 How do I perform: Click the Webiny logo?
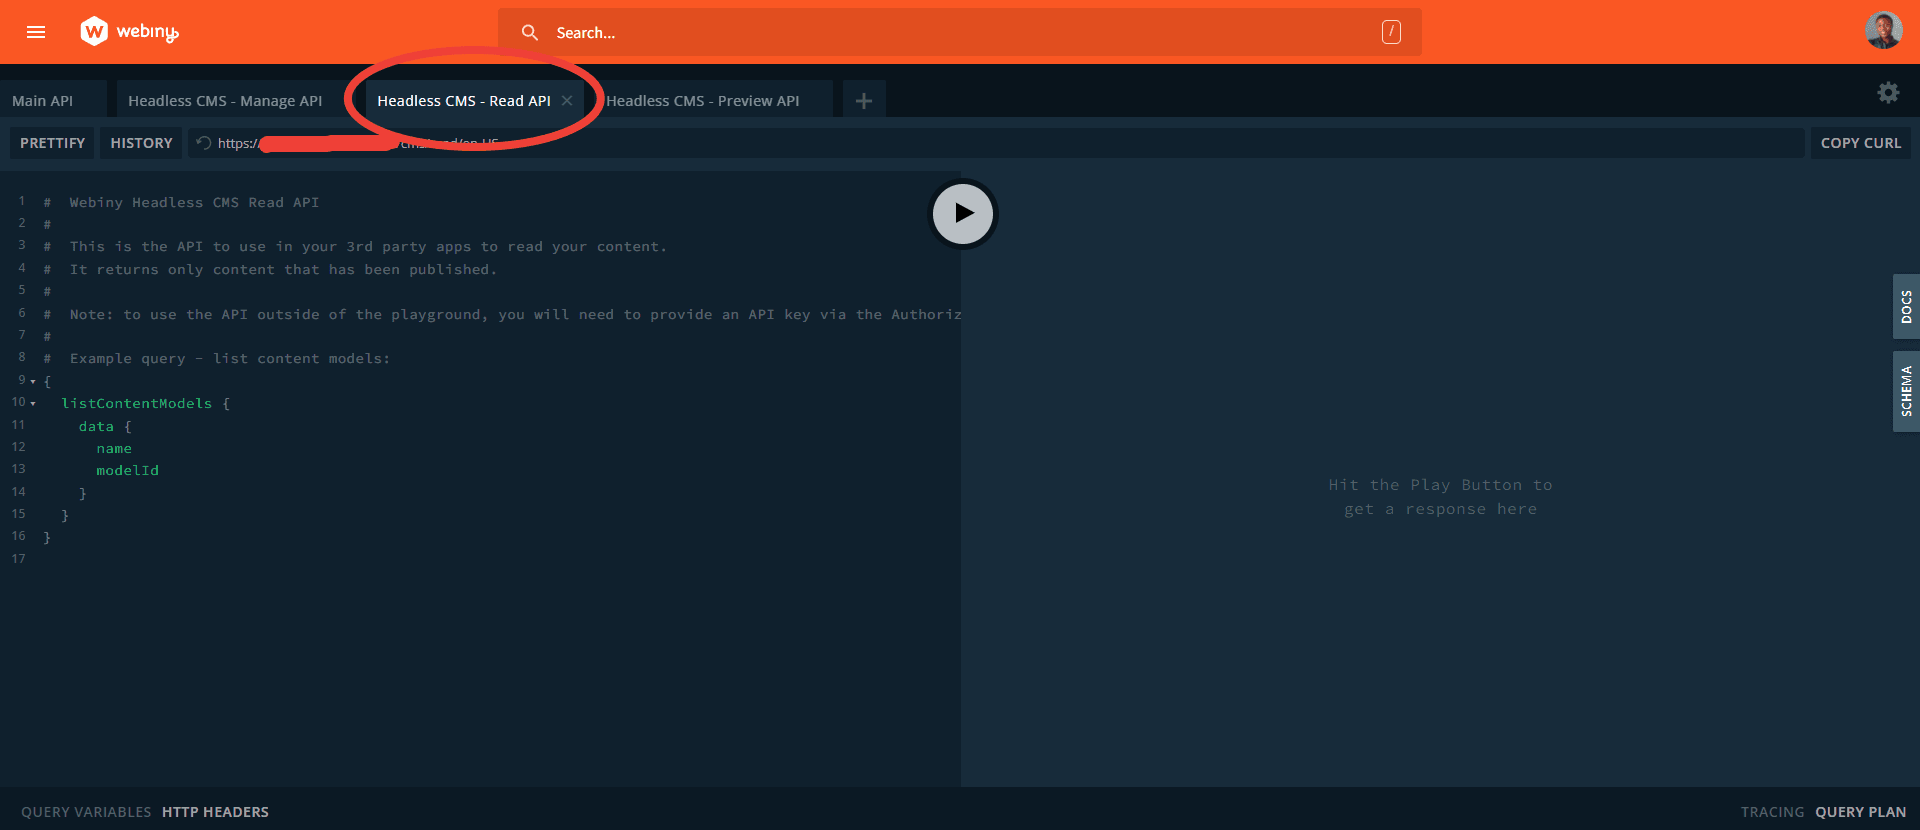pyautogui.click(x=130, y=32)
